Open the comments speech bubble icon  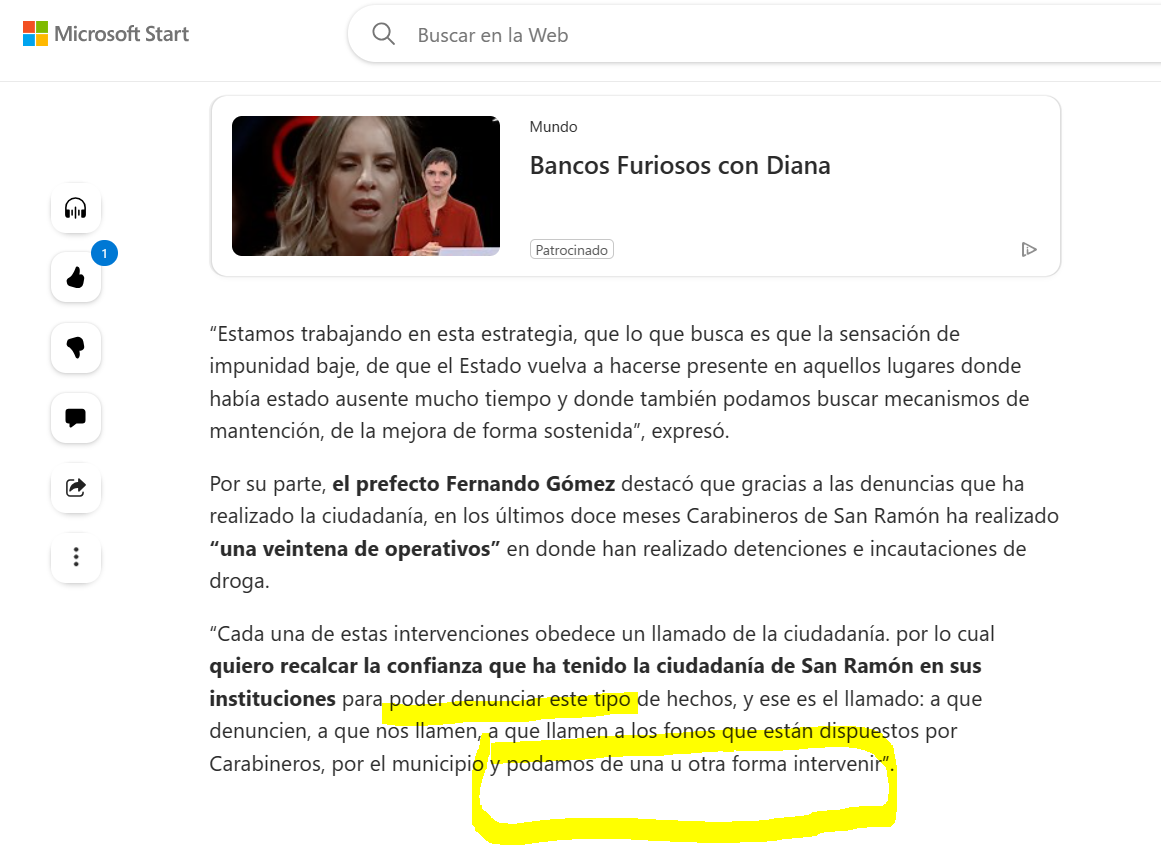click(76, 418)
